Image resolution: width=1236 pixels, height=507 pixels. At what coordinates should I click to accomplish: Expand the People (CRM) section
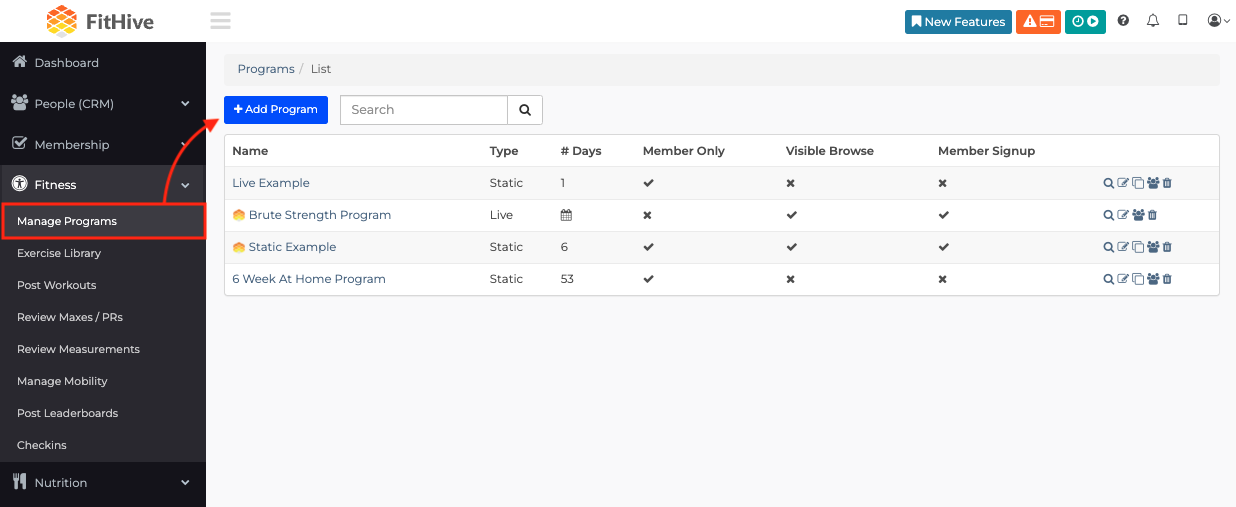pos(102,103)
